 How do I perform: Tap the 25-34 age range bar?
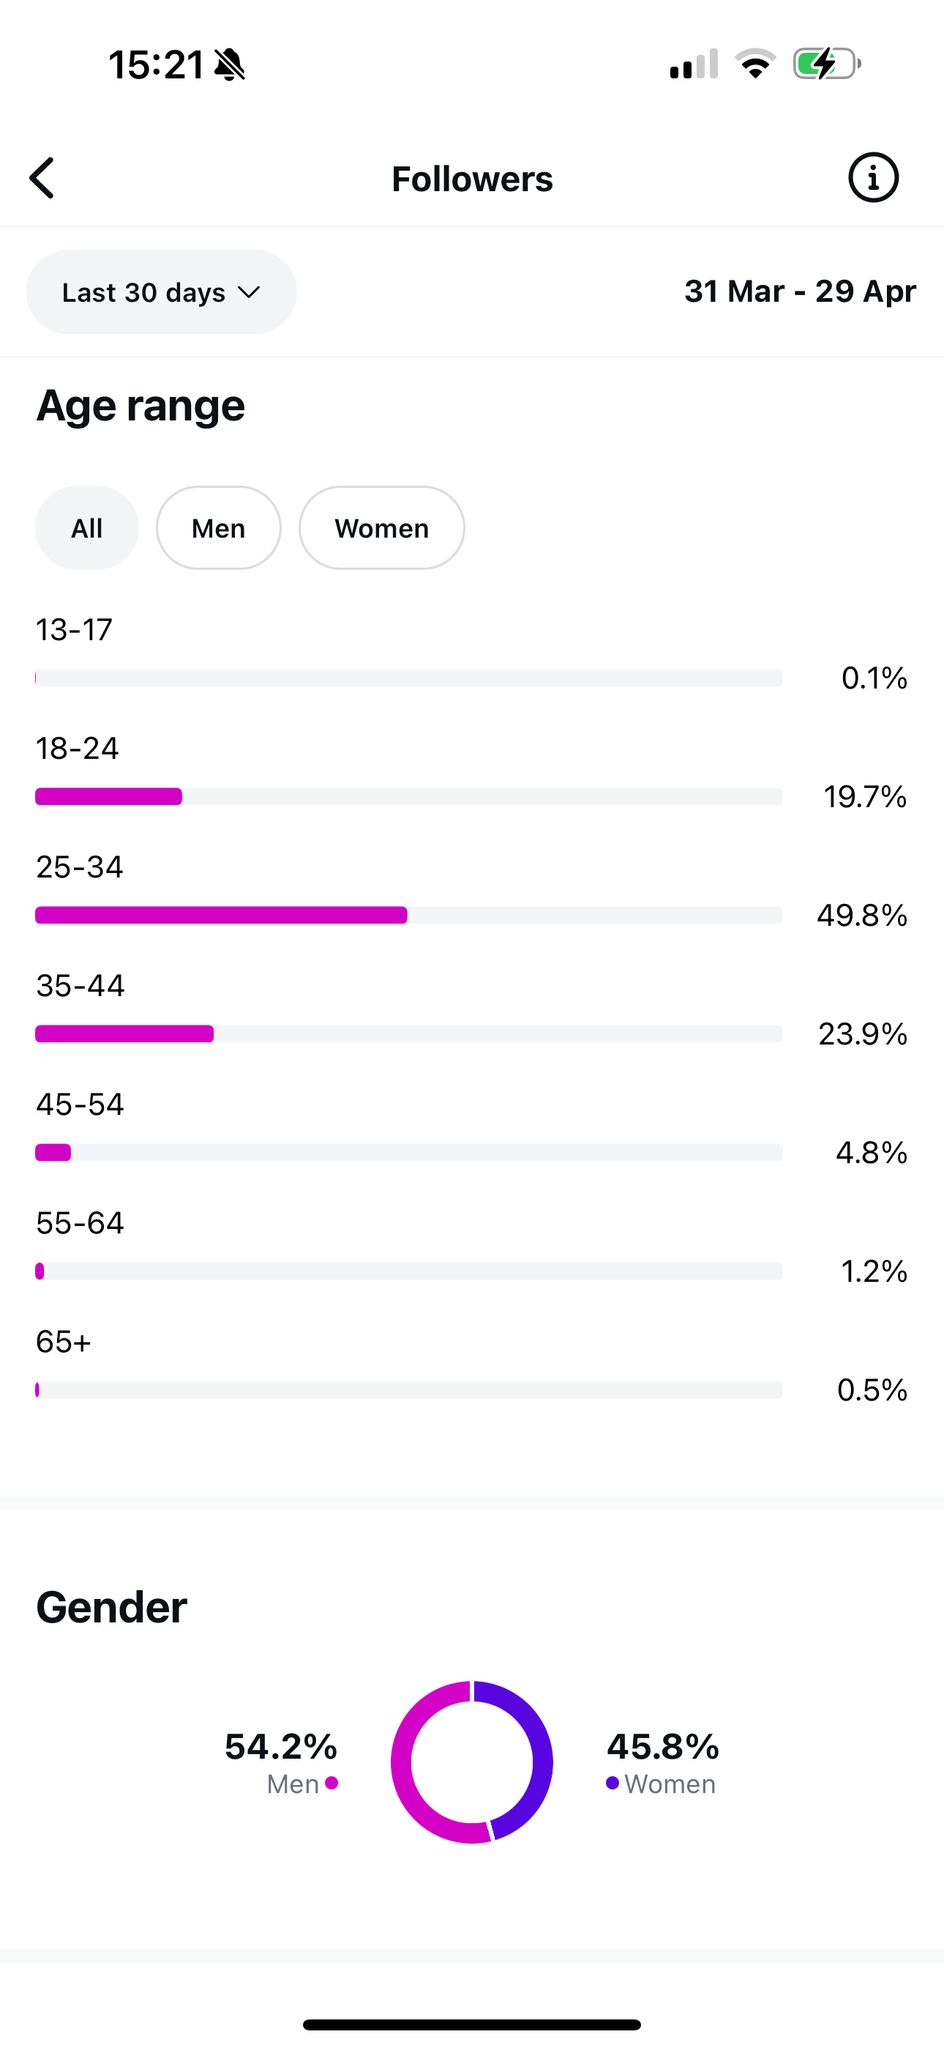coord(409,915)
